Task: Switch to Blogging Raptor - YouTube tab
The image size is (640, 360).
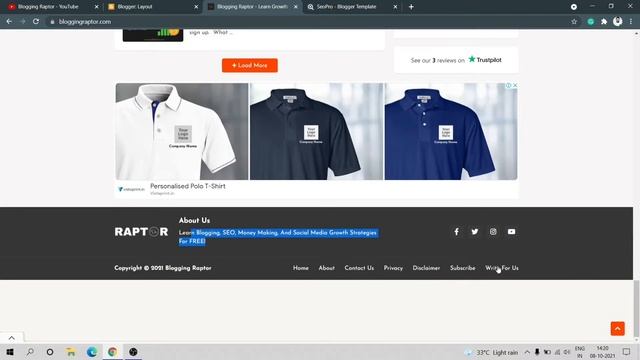Action: point(48,7)
